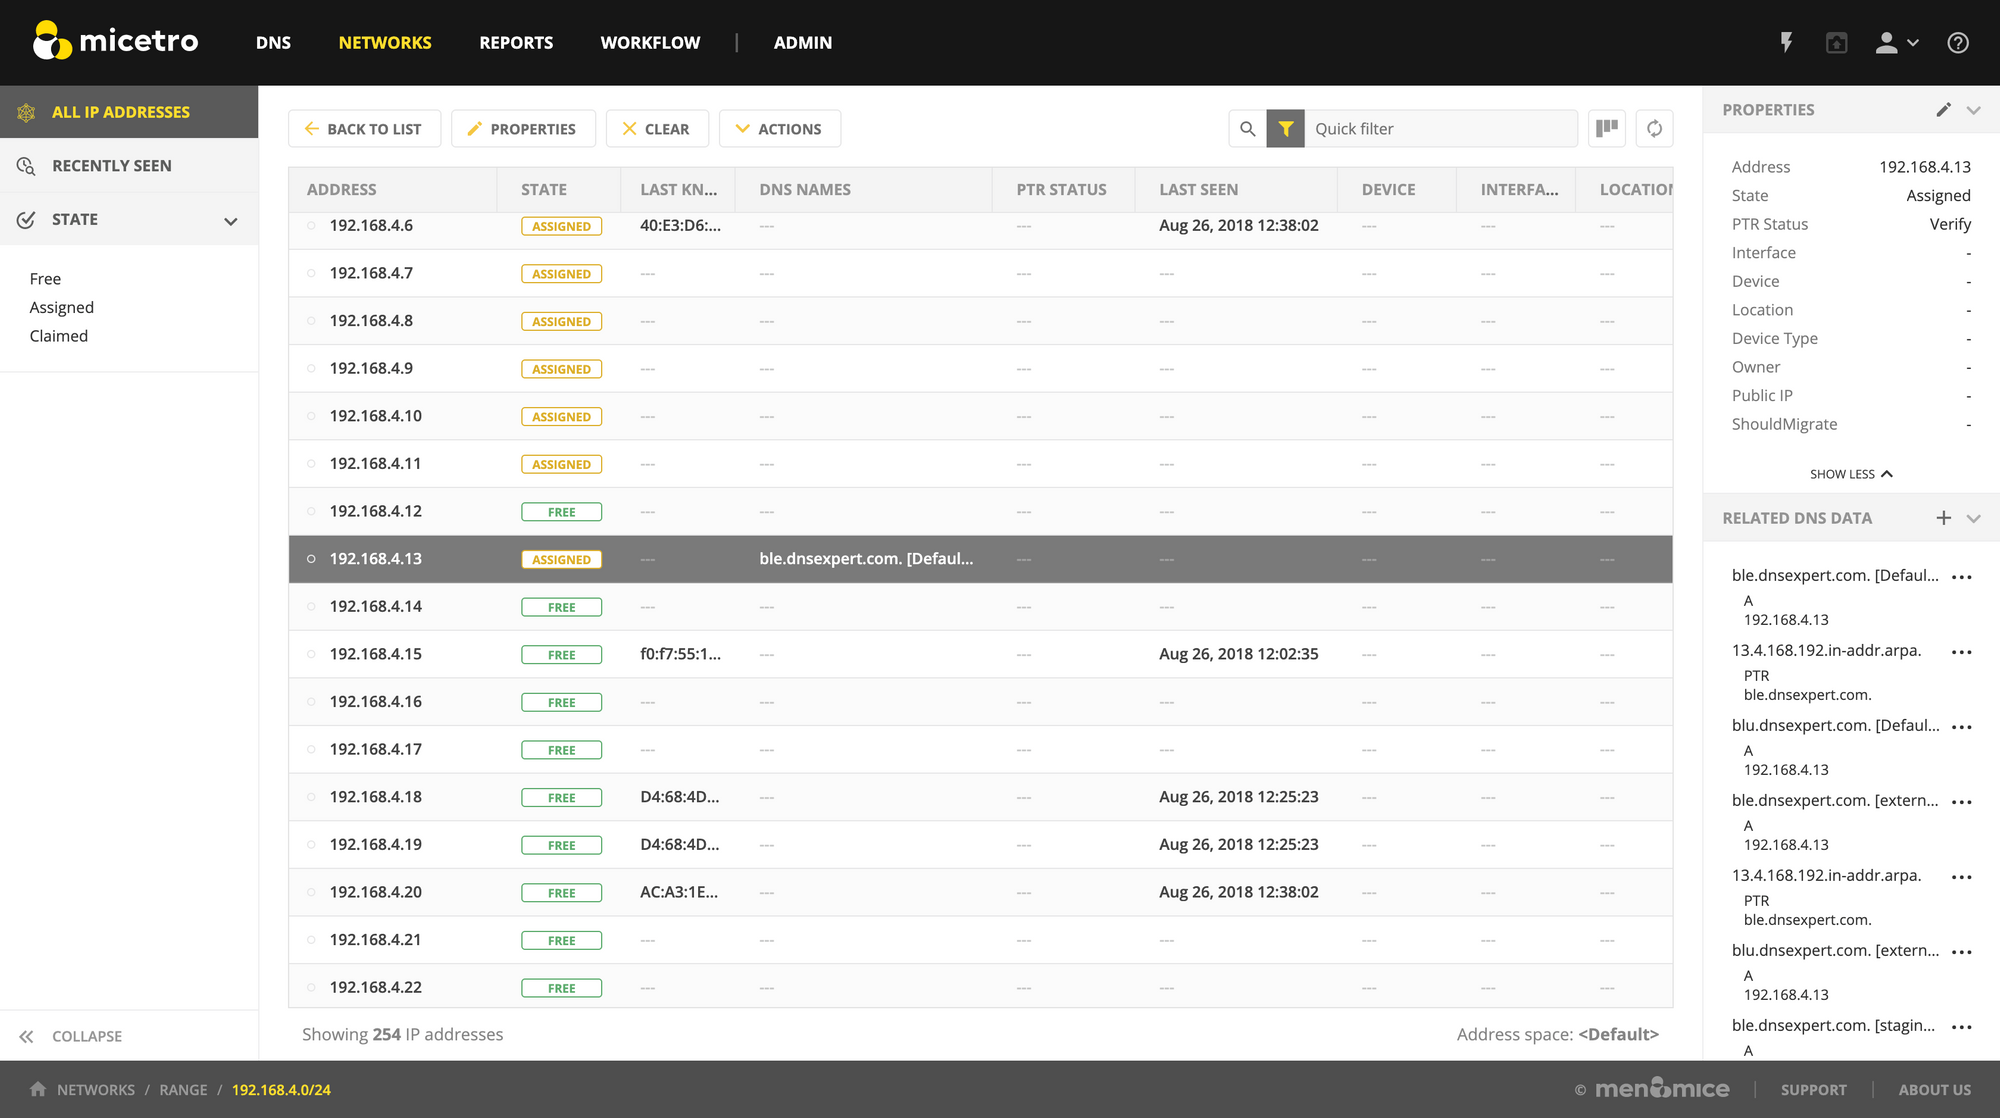Open menu for first 13.4.168.192.in-addr.arpa. record
Image resolution: width=2000 pixels, height=1118 pixels.
click(1962, 652)
